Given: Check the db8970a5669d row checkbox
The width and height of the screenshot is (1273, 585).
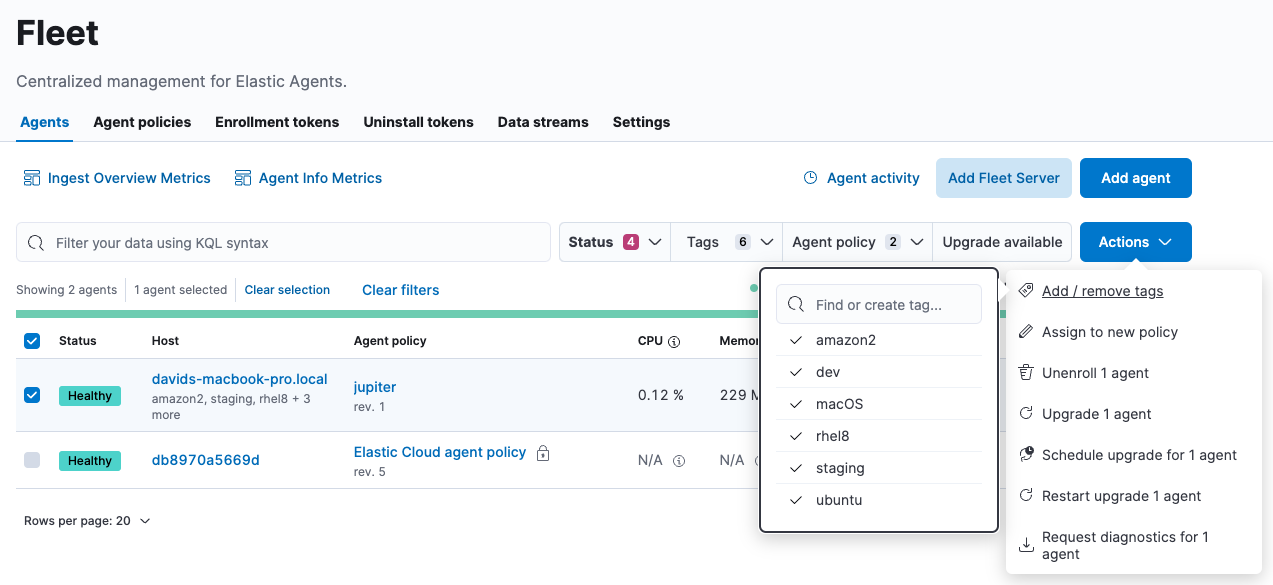Looking at the screenshot, I should [x=32, y=460].
